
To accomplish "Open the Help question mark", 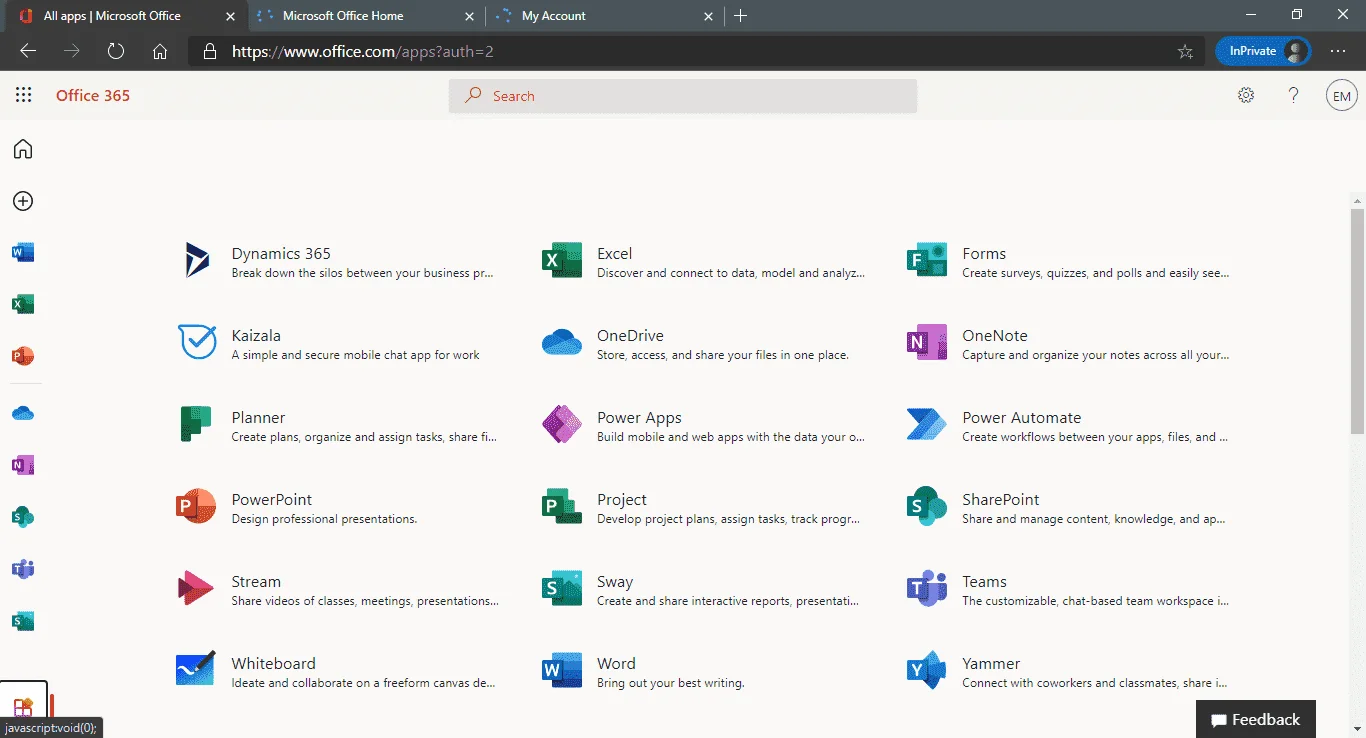I will click(x=1294, y=95).
